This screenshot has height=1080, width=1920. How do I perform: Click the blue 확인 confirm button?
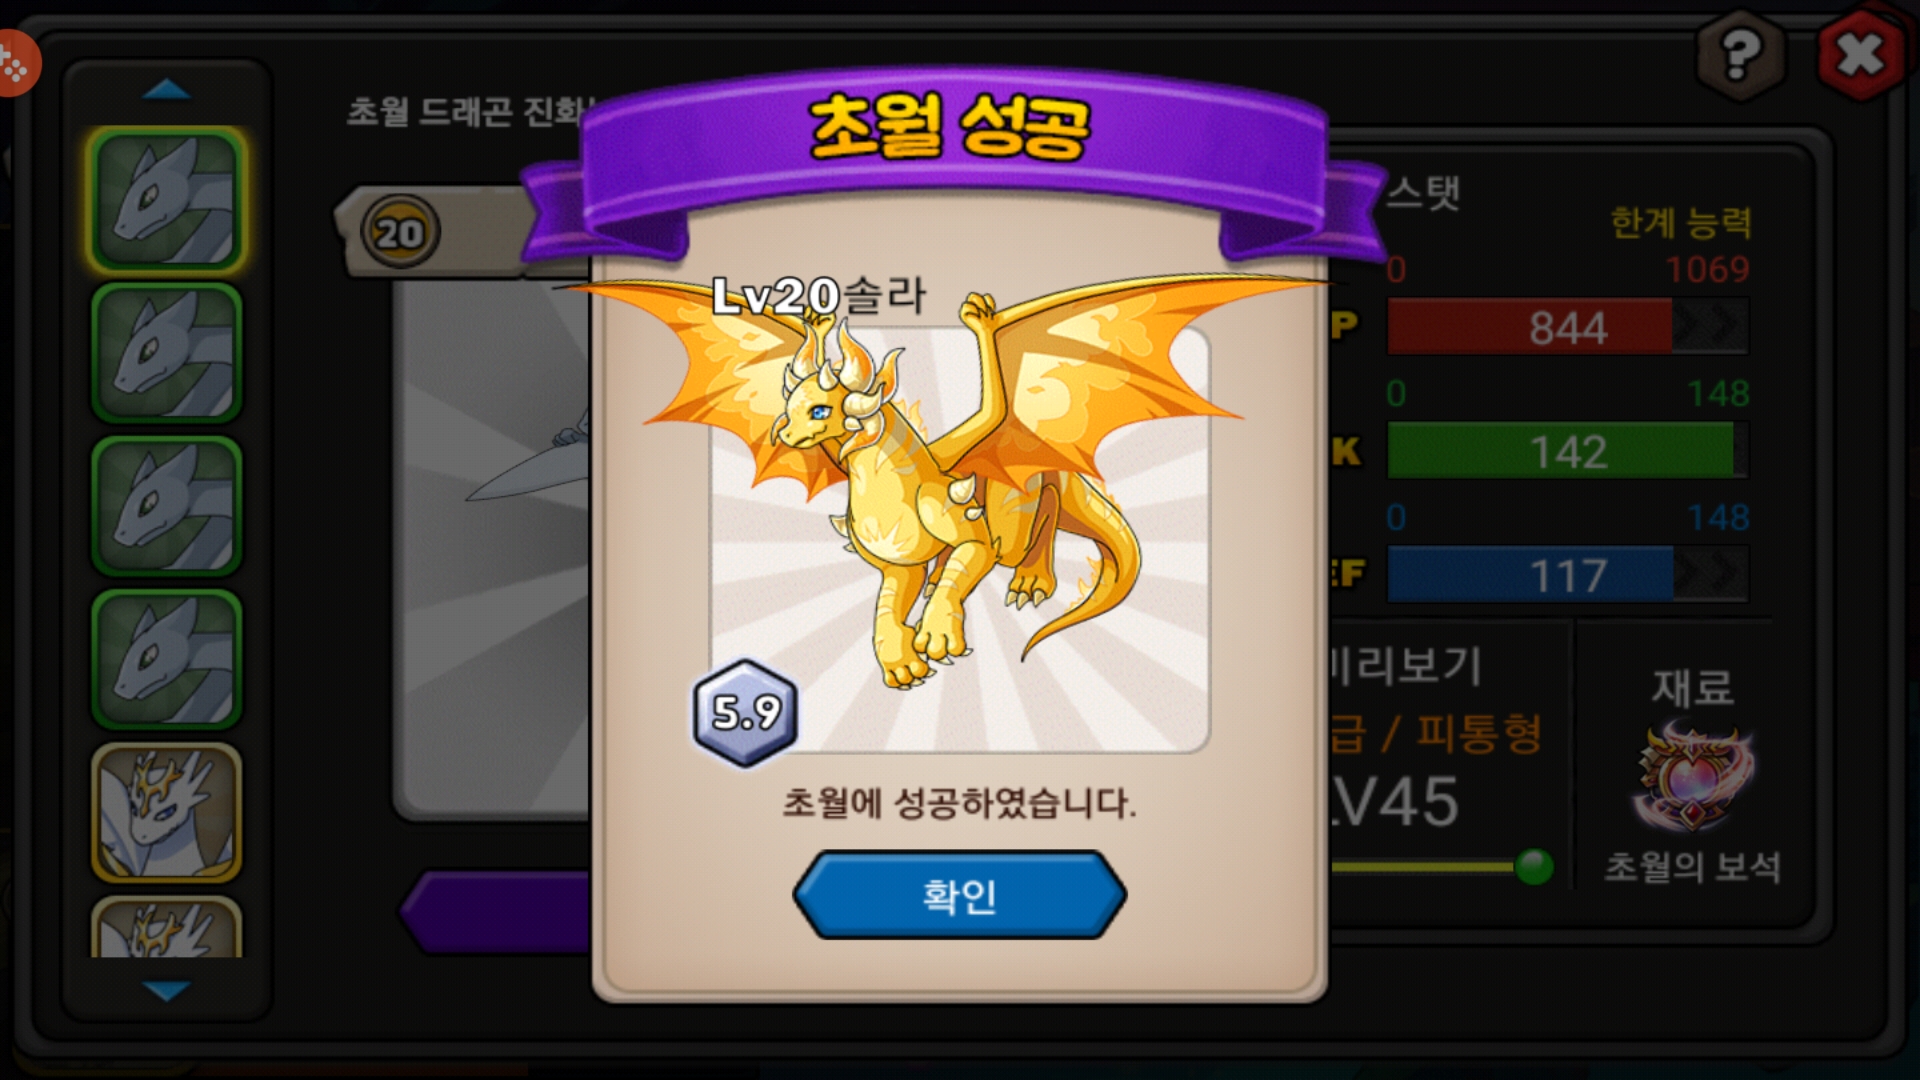[x=959, y=895]
